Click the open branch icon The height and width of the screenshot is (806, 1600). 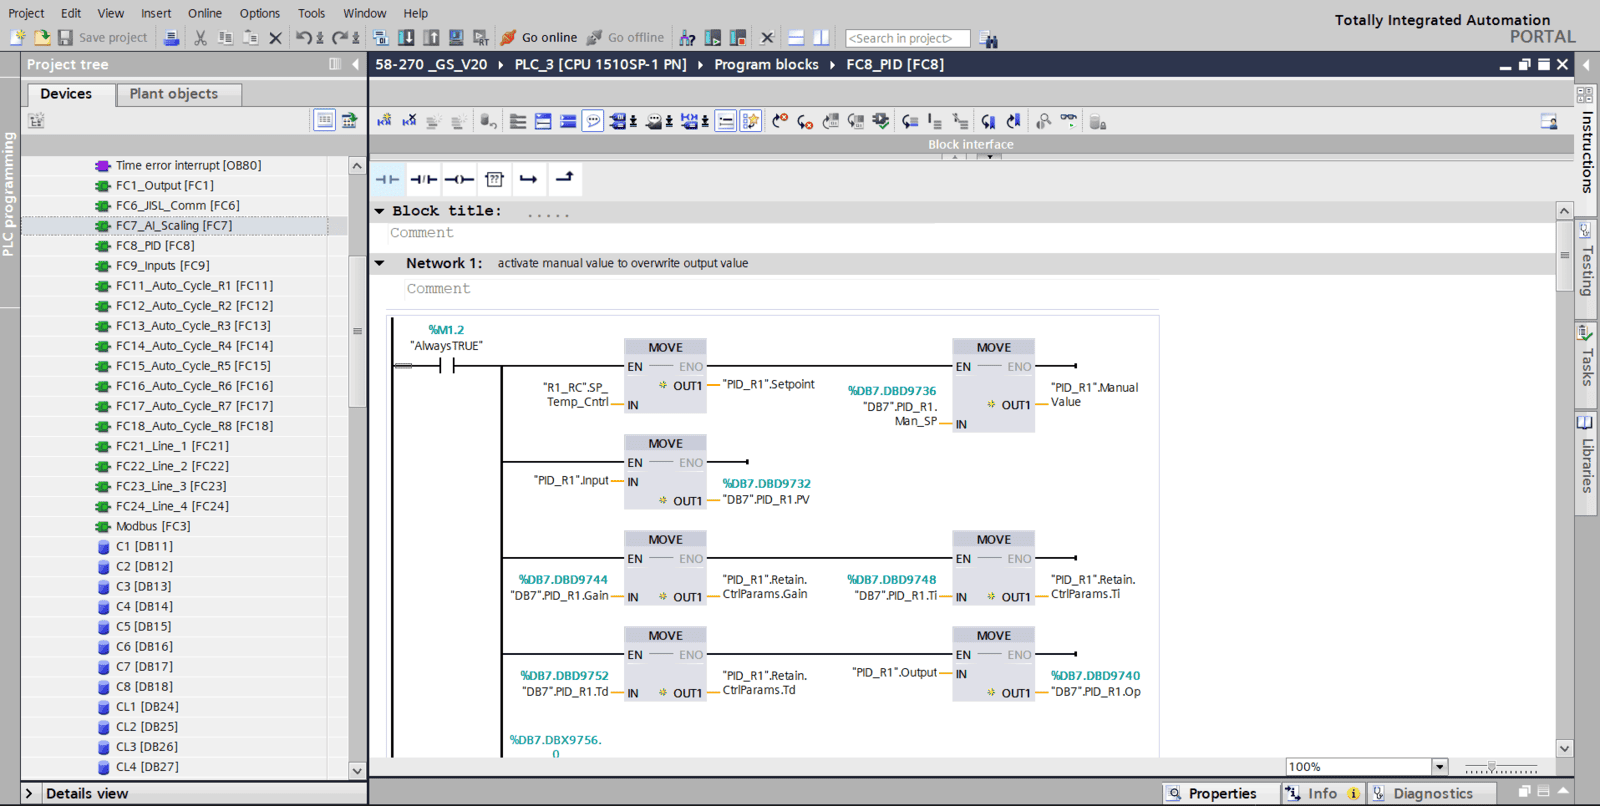pos(528,180)
